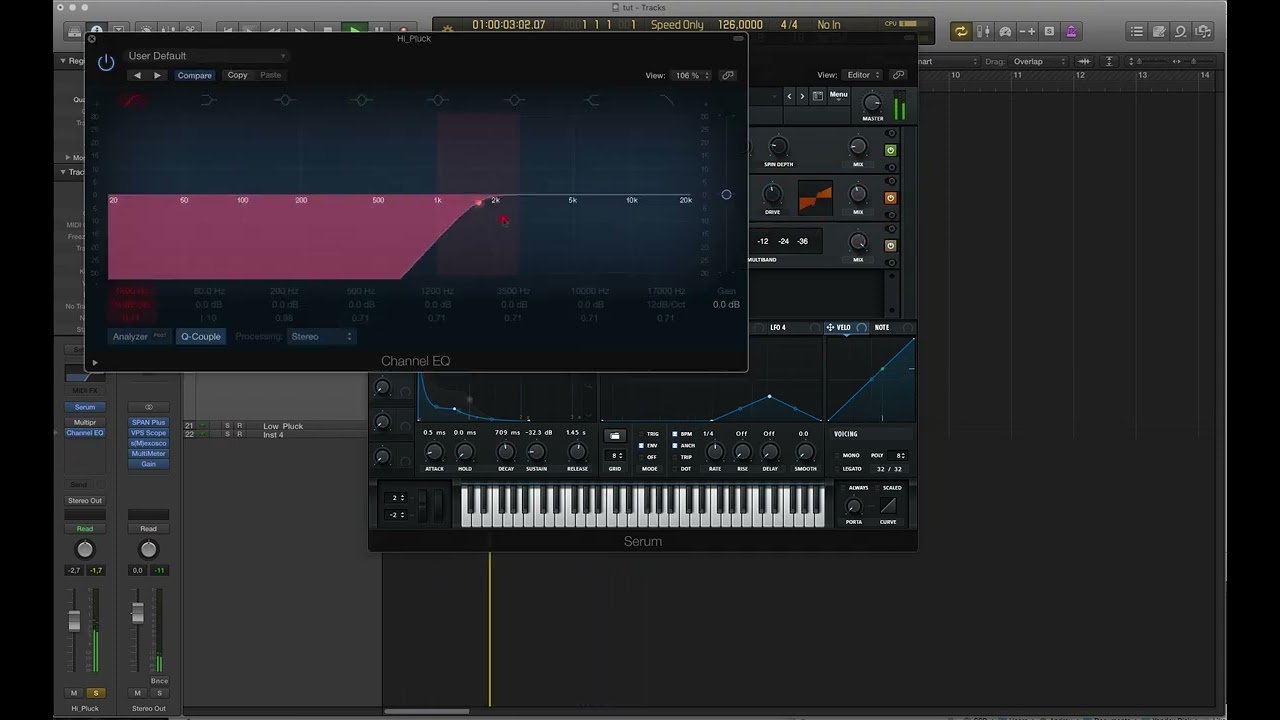The image size is (1280, 720).
Task: Enable the low-pass filter band icon
Action: (x=667, y=100)
